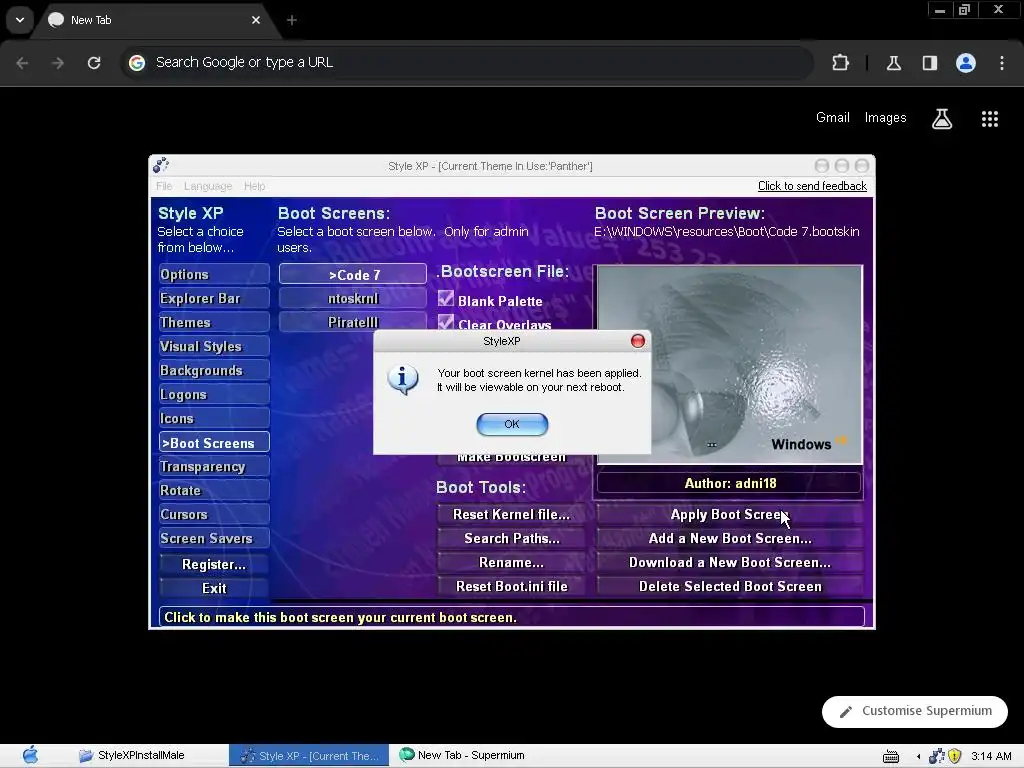Viewport: 1024px width, 768px height.
Task: Select the Code 7 boot screen
Action: (353, 274)
